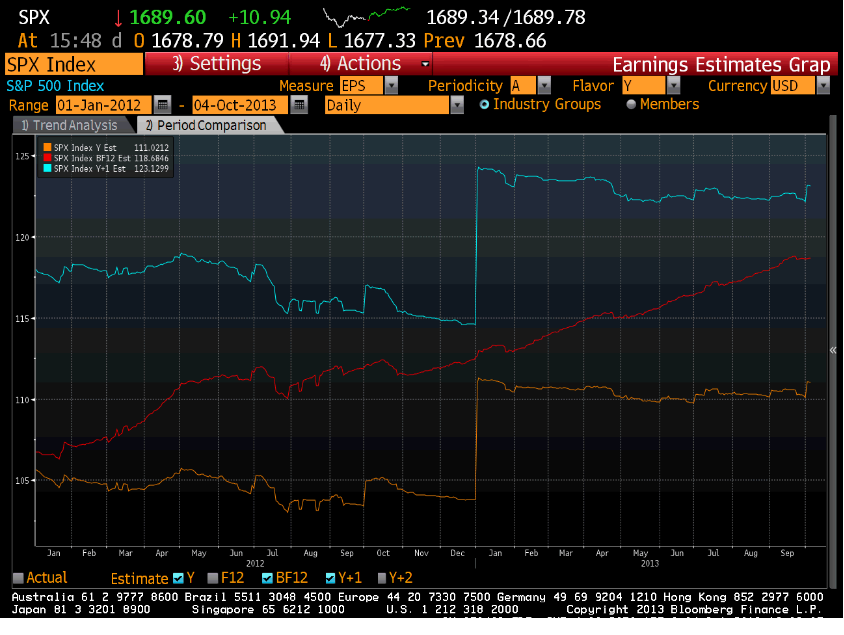Click the 2013 year axis label
The width and height of the screenshot is (844, 635).
[650, 563]
